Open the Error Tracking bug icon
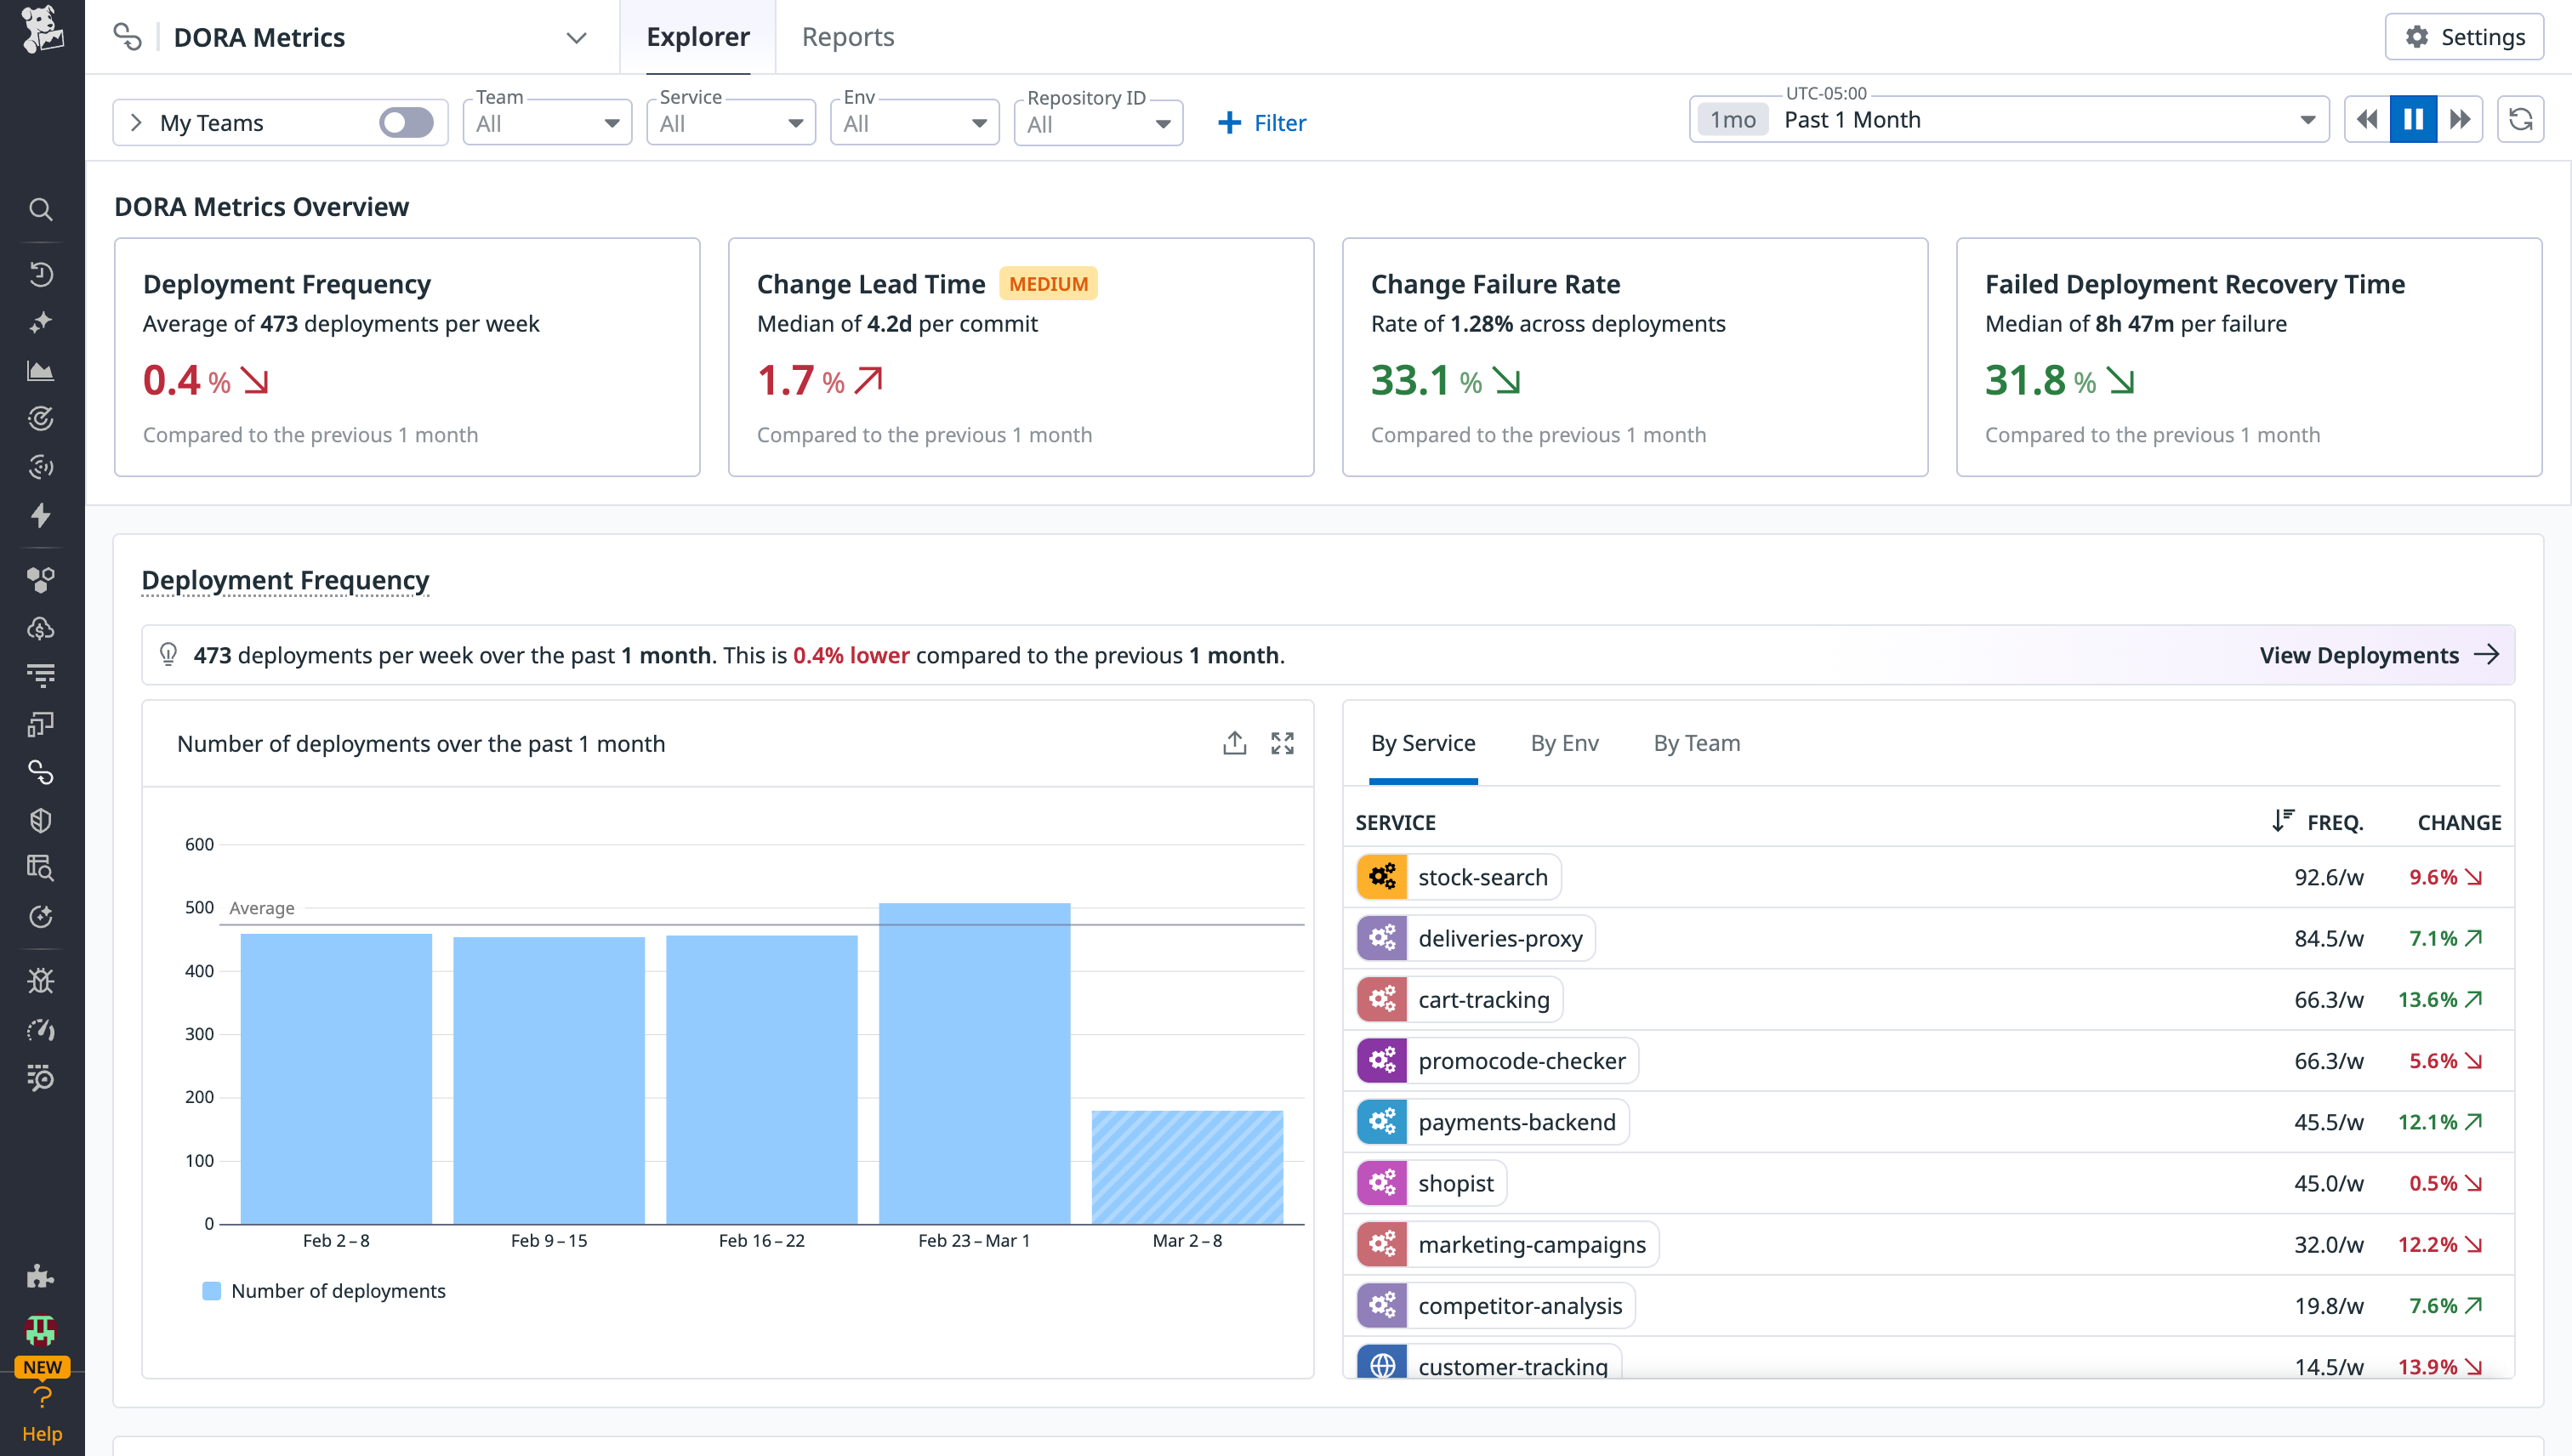This screenshot has height=1456, width=2572. point(40,980)
